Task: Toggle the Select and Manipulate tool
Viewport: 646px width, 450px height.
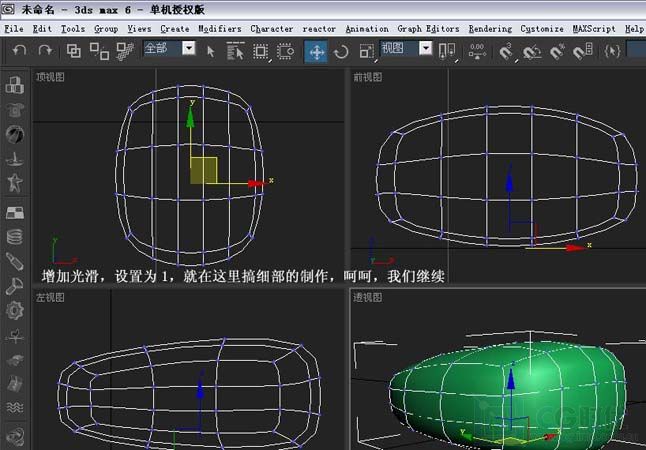Action: 477,52
